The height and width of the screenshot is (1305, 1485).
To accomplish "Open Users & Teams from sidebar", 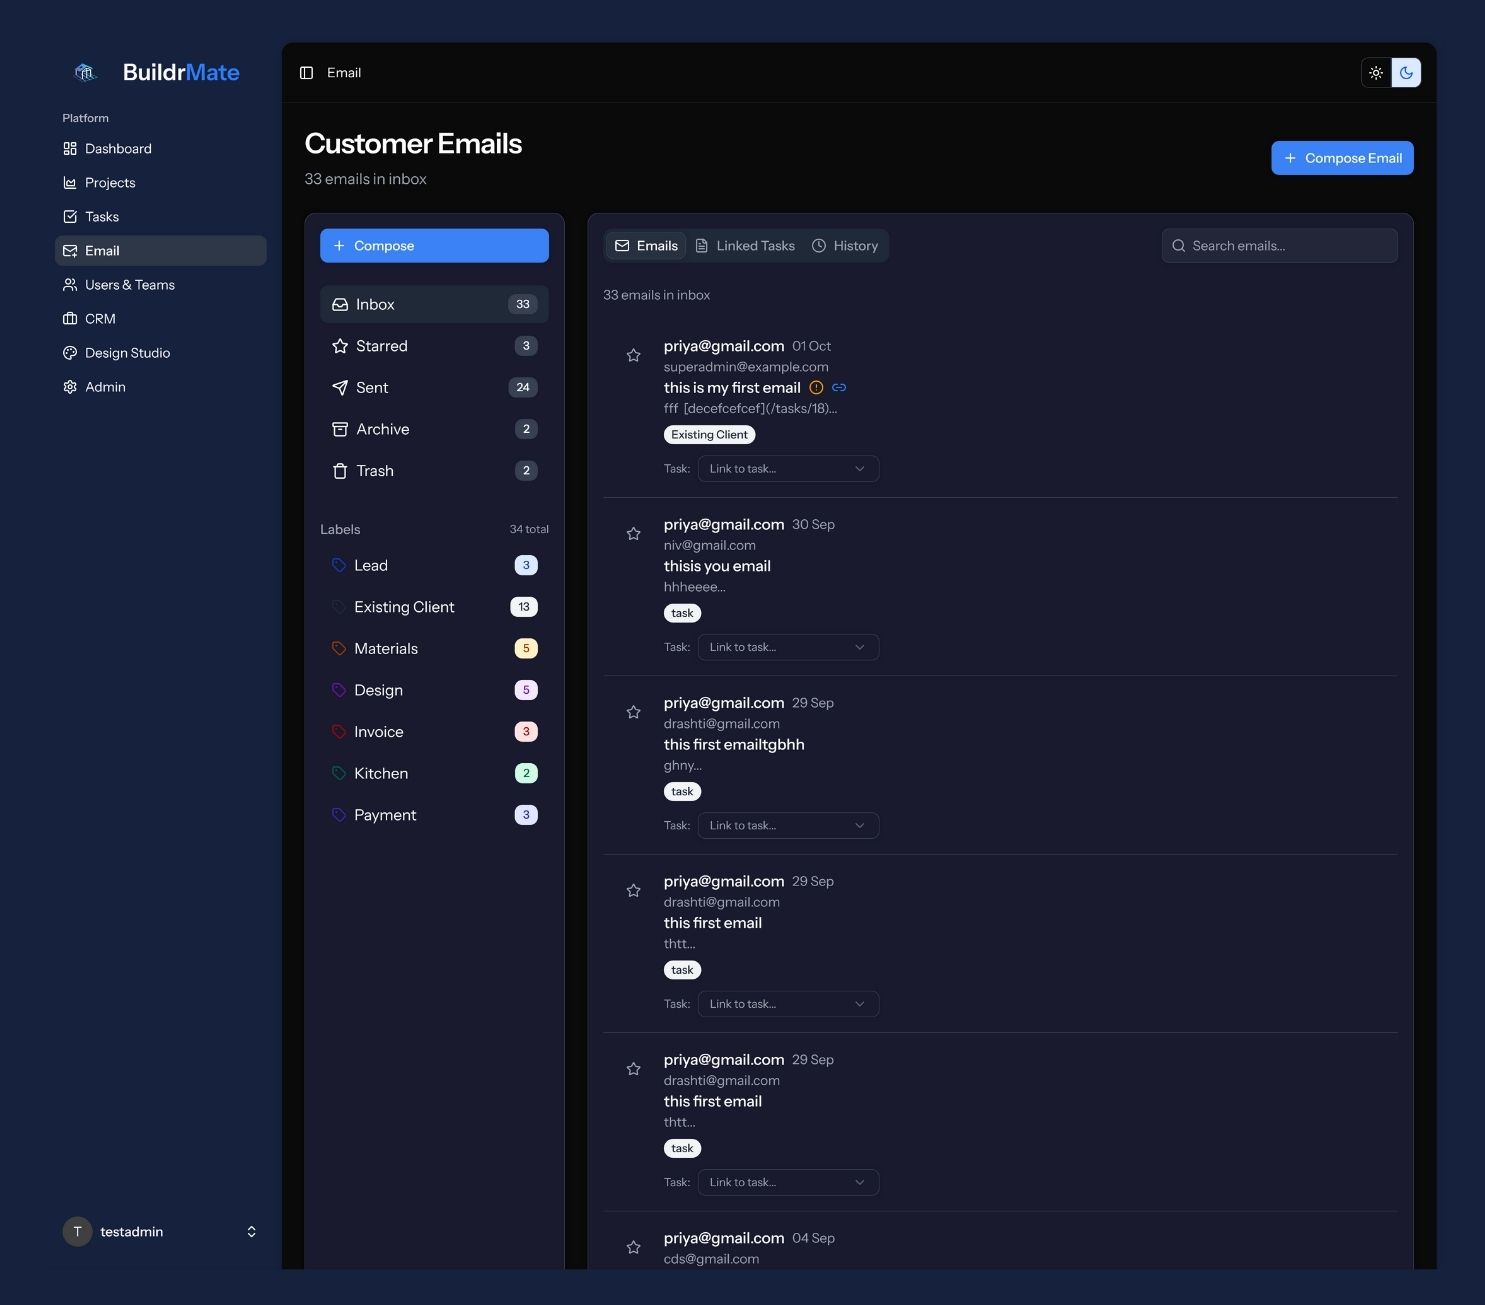I will [130, 284].
